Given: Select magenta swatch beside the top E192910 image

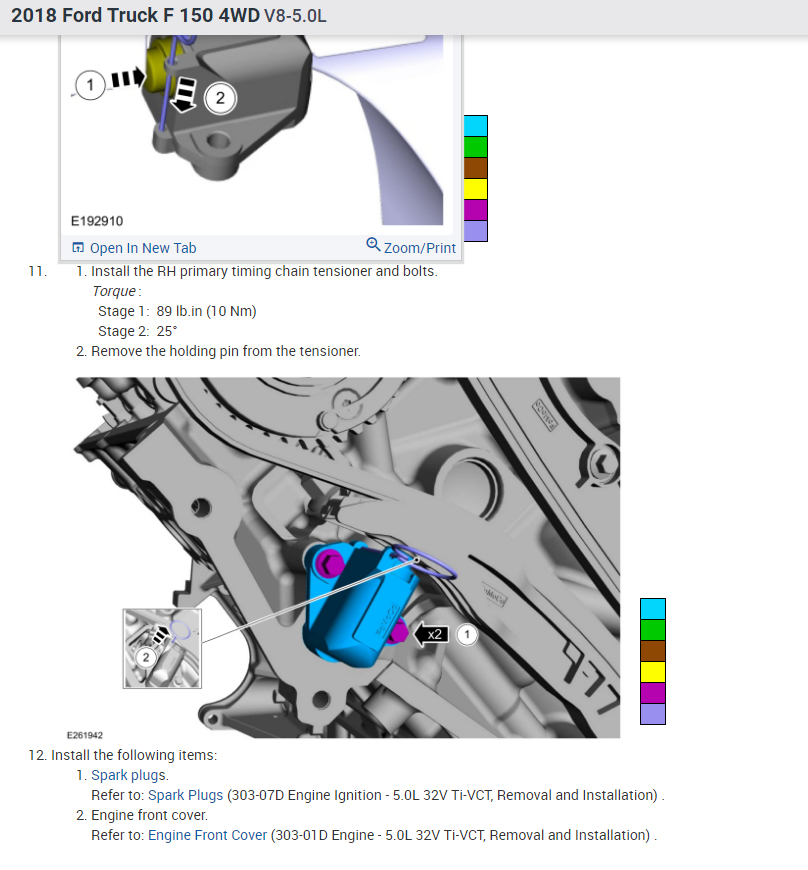Looking at the screenshot, I should point(476,210).
